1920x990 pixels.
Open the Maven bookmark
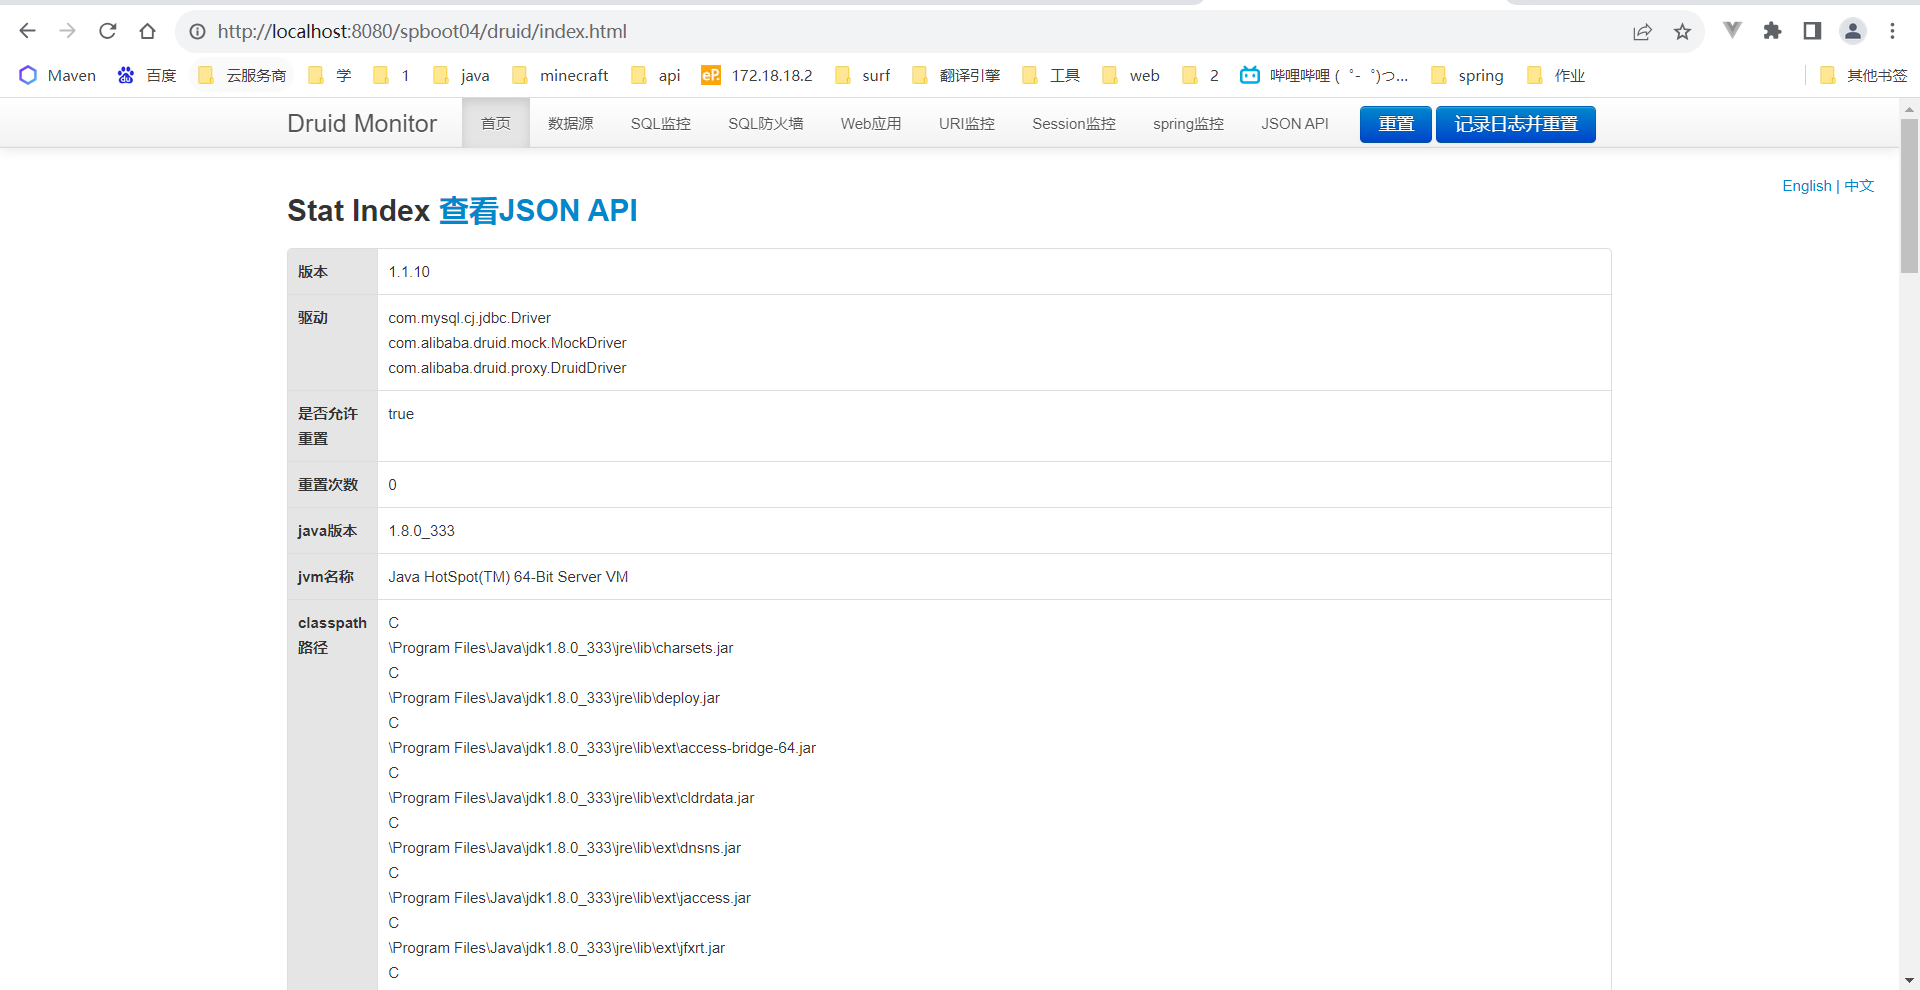point(58,75)
